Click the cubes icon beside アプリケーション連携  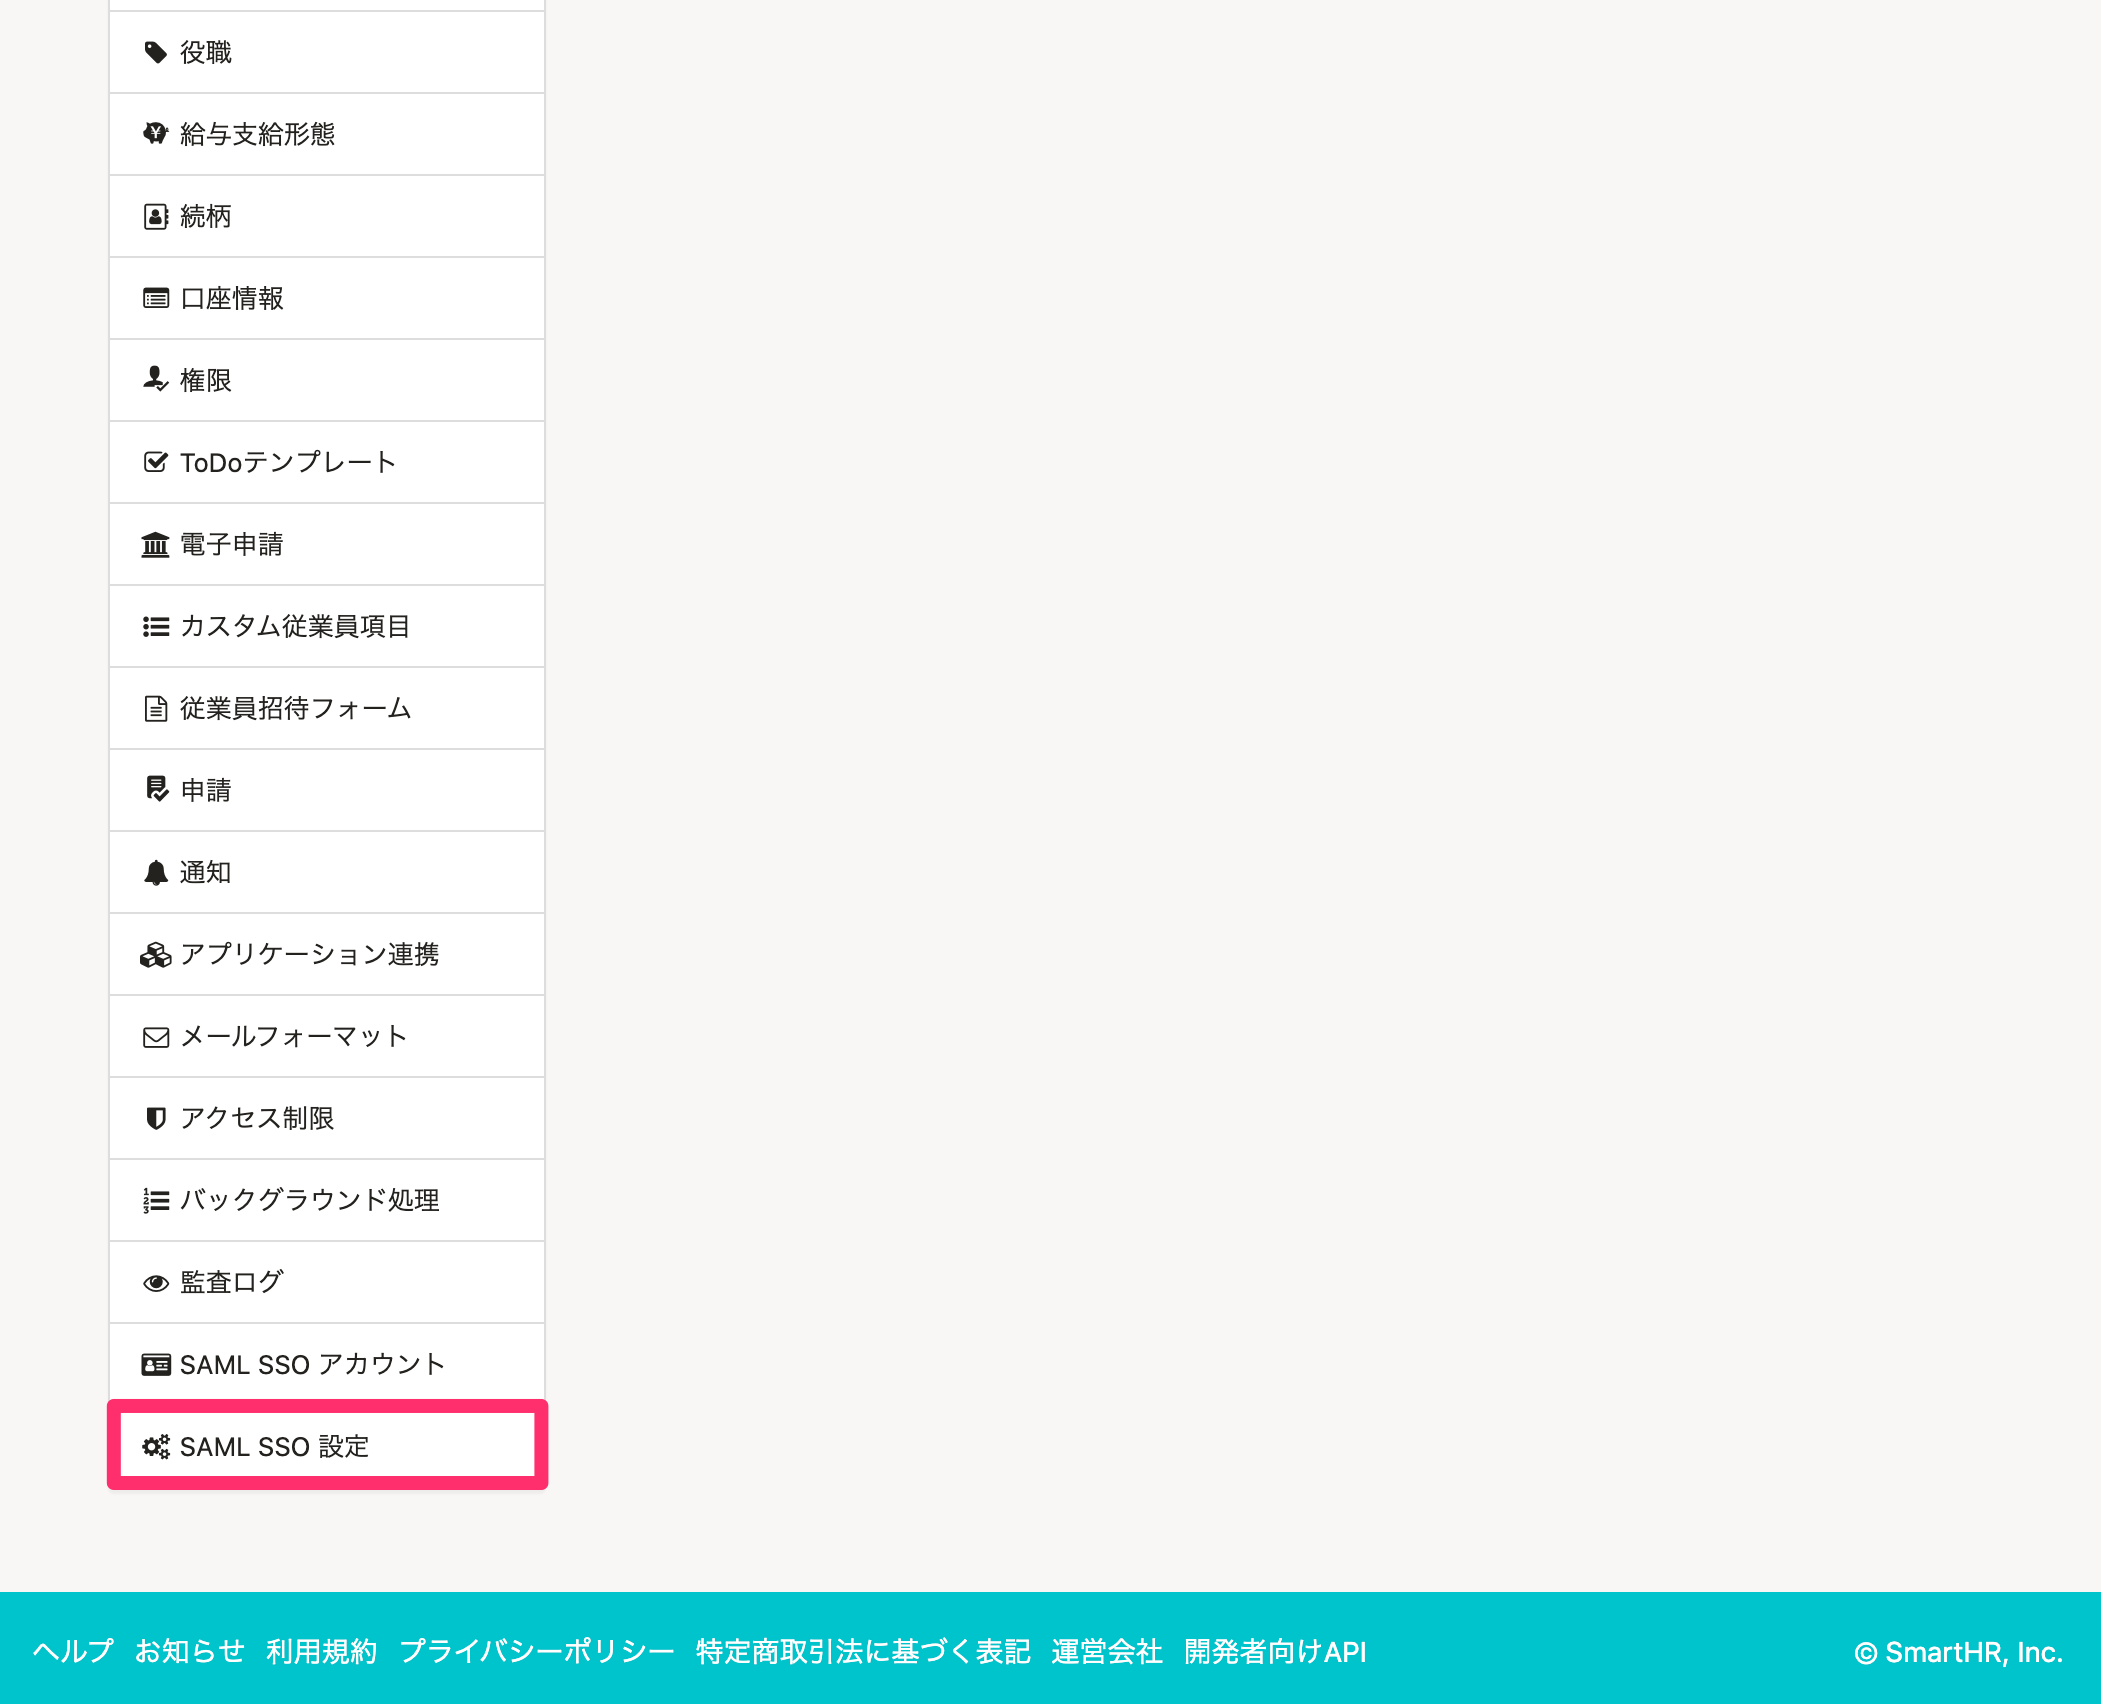(x=155, y=954)
